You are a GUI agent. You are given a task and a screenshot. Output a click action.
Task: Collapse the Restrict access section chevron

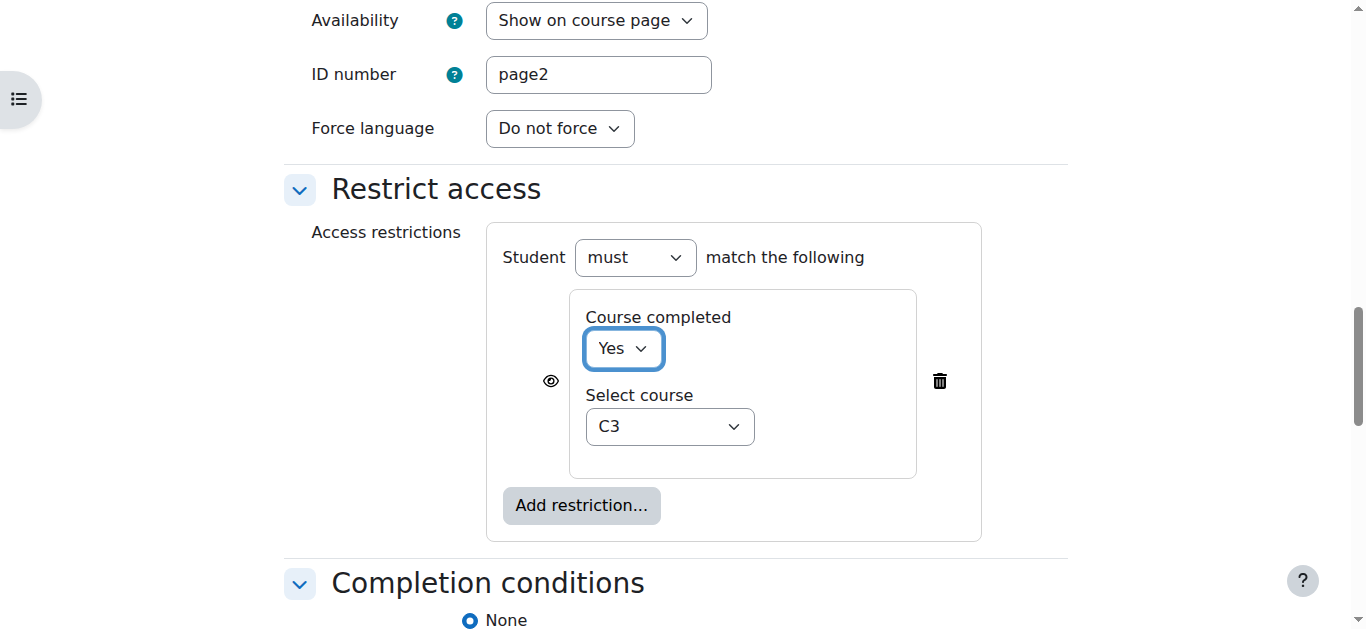[x=300, y=190]
